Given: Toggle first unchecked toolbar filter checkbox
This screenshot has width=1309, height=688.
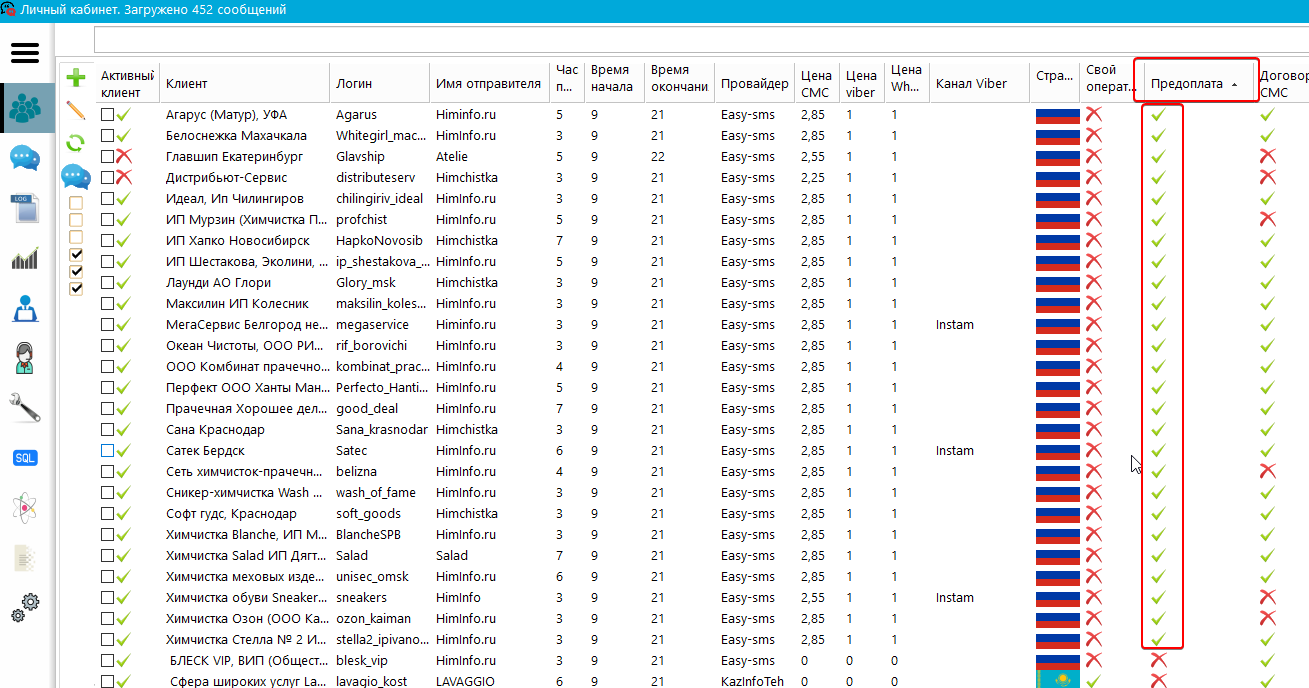Looking at the screenshot, I should [x=76, y=203].
